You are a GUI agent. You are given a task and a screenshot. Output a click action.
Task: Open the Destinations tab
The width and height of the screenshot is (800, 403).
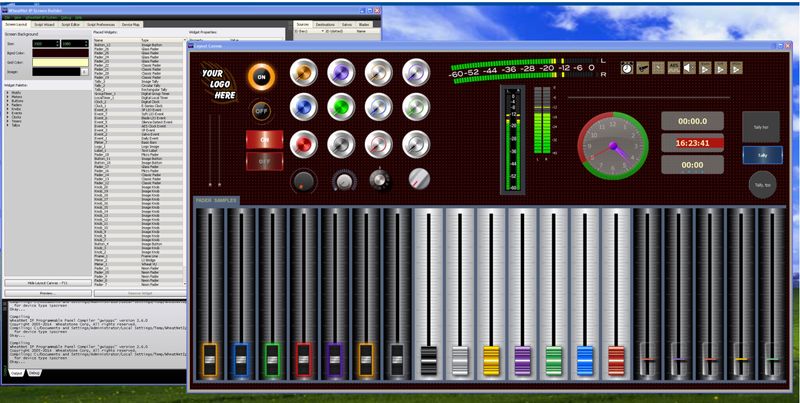(x=325, y=24)
